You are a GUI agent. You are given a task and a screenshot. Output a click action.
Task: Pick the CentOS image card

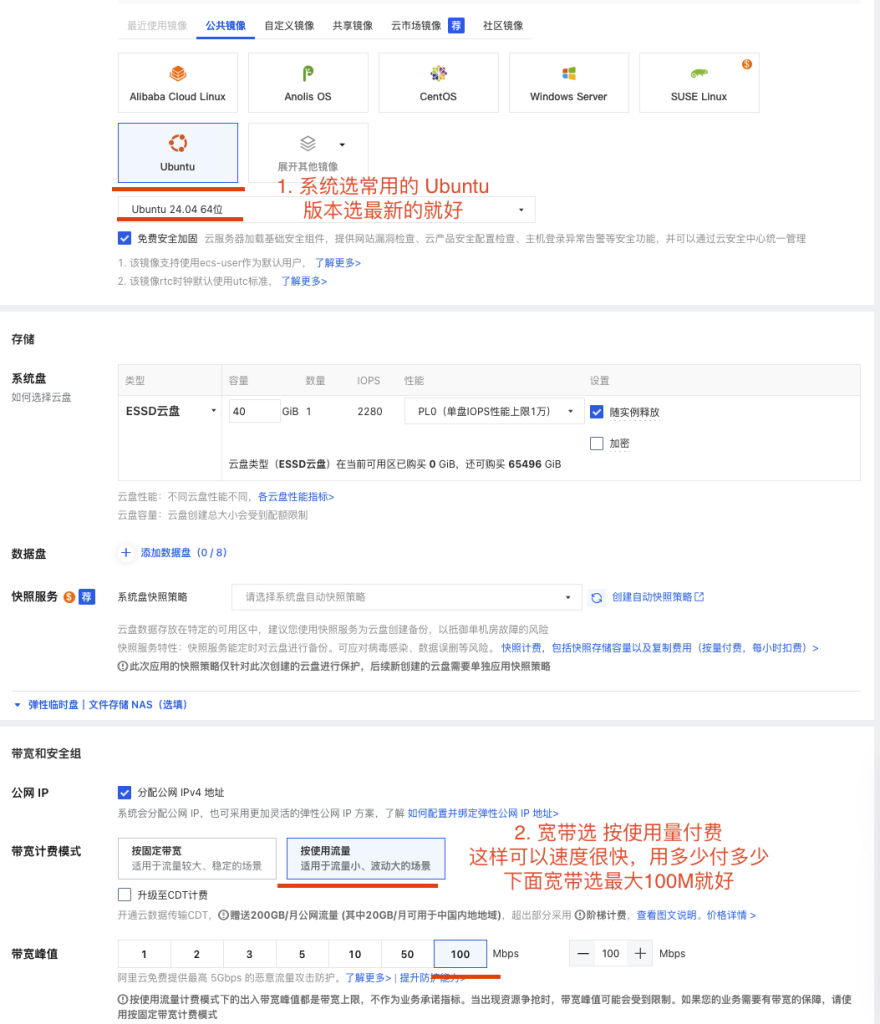coord(438,83)
